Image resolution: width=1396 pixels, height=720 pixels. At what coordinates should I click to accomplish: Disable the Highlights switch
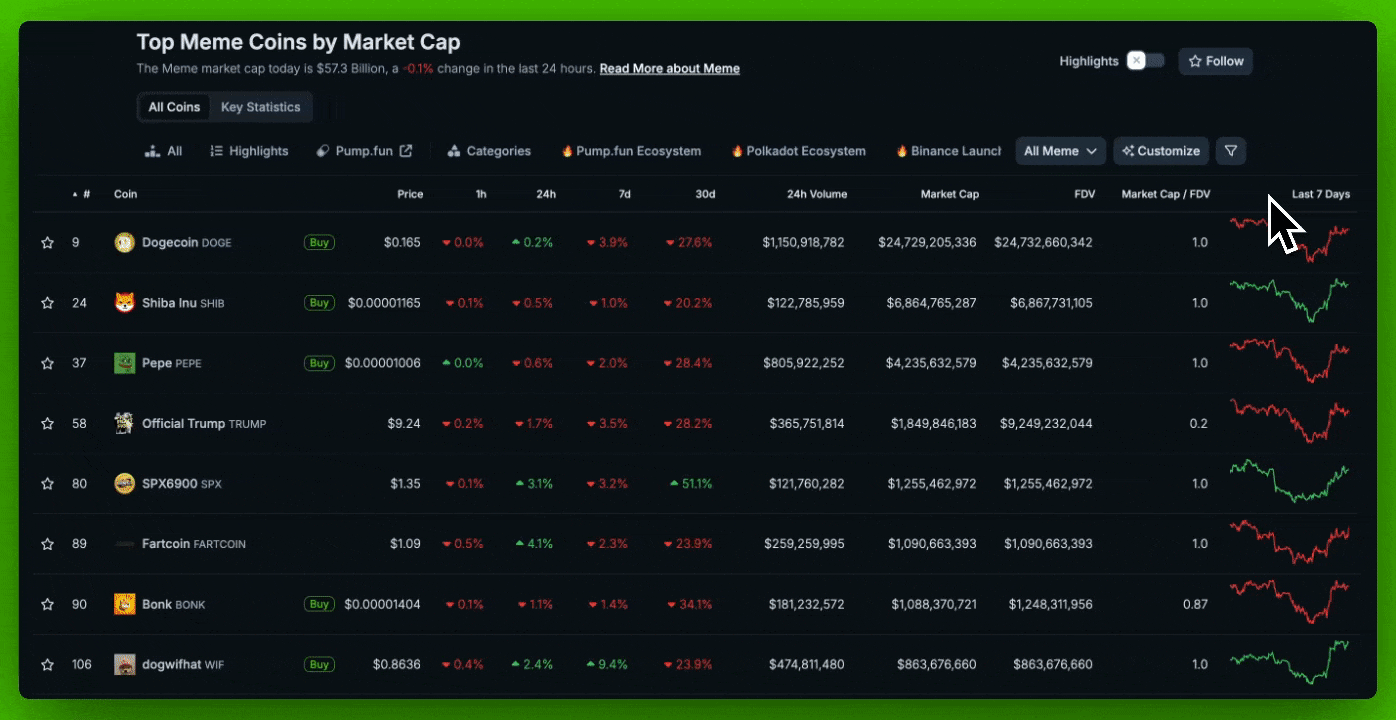click(1145, 61)
